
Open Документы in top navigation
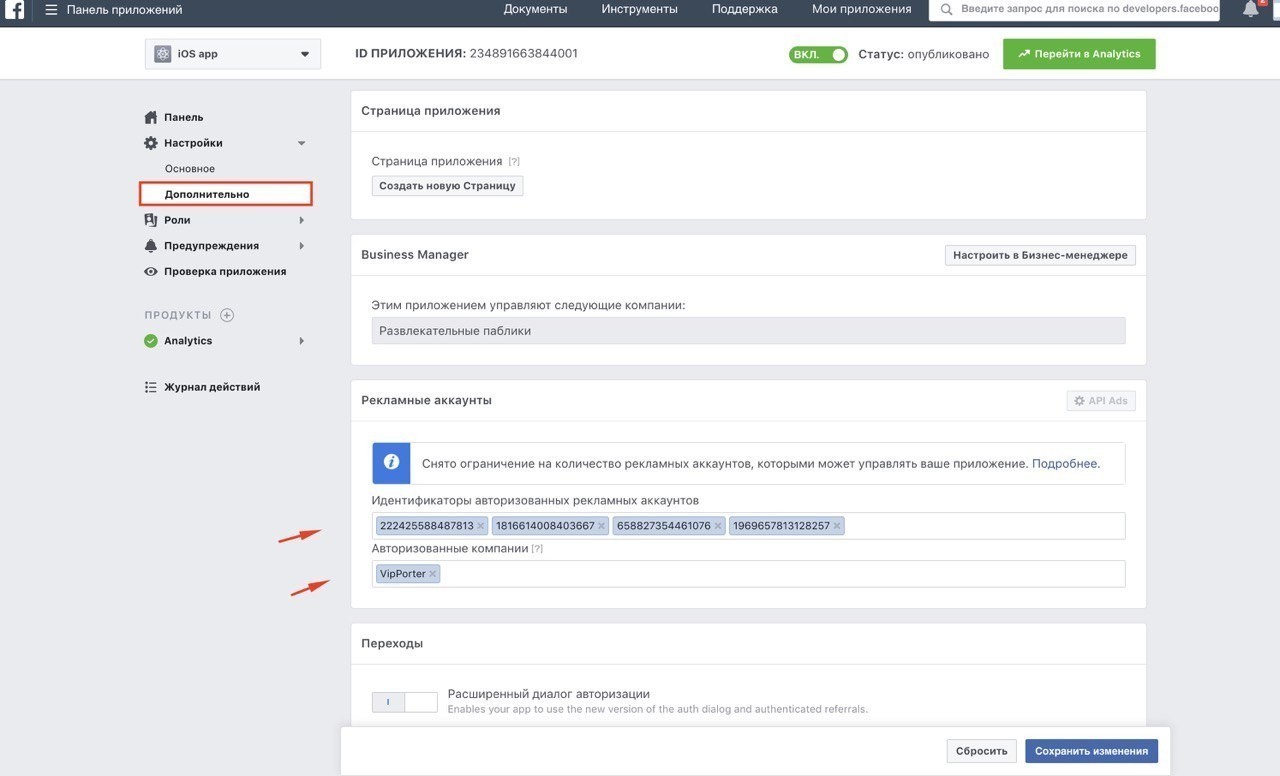coord(535,9)
